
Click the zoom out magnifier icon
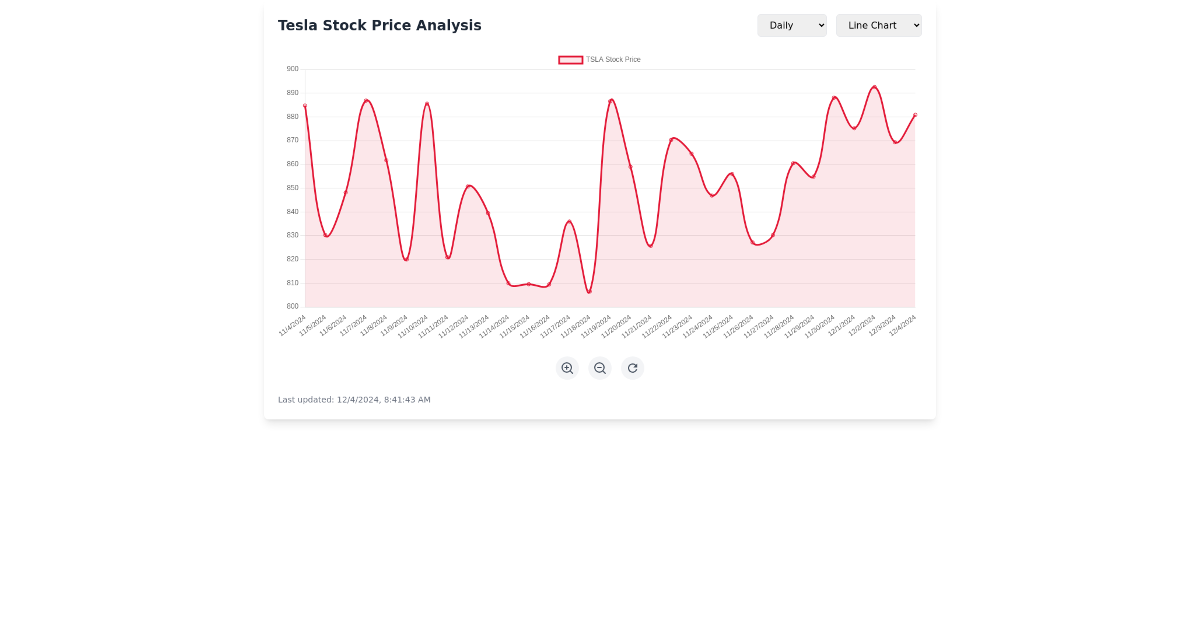point(600,368)
